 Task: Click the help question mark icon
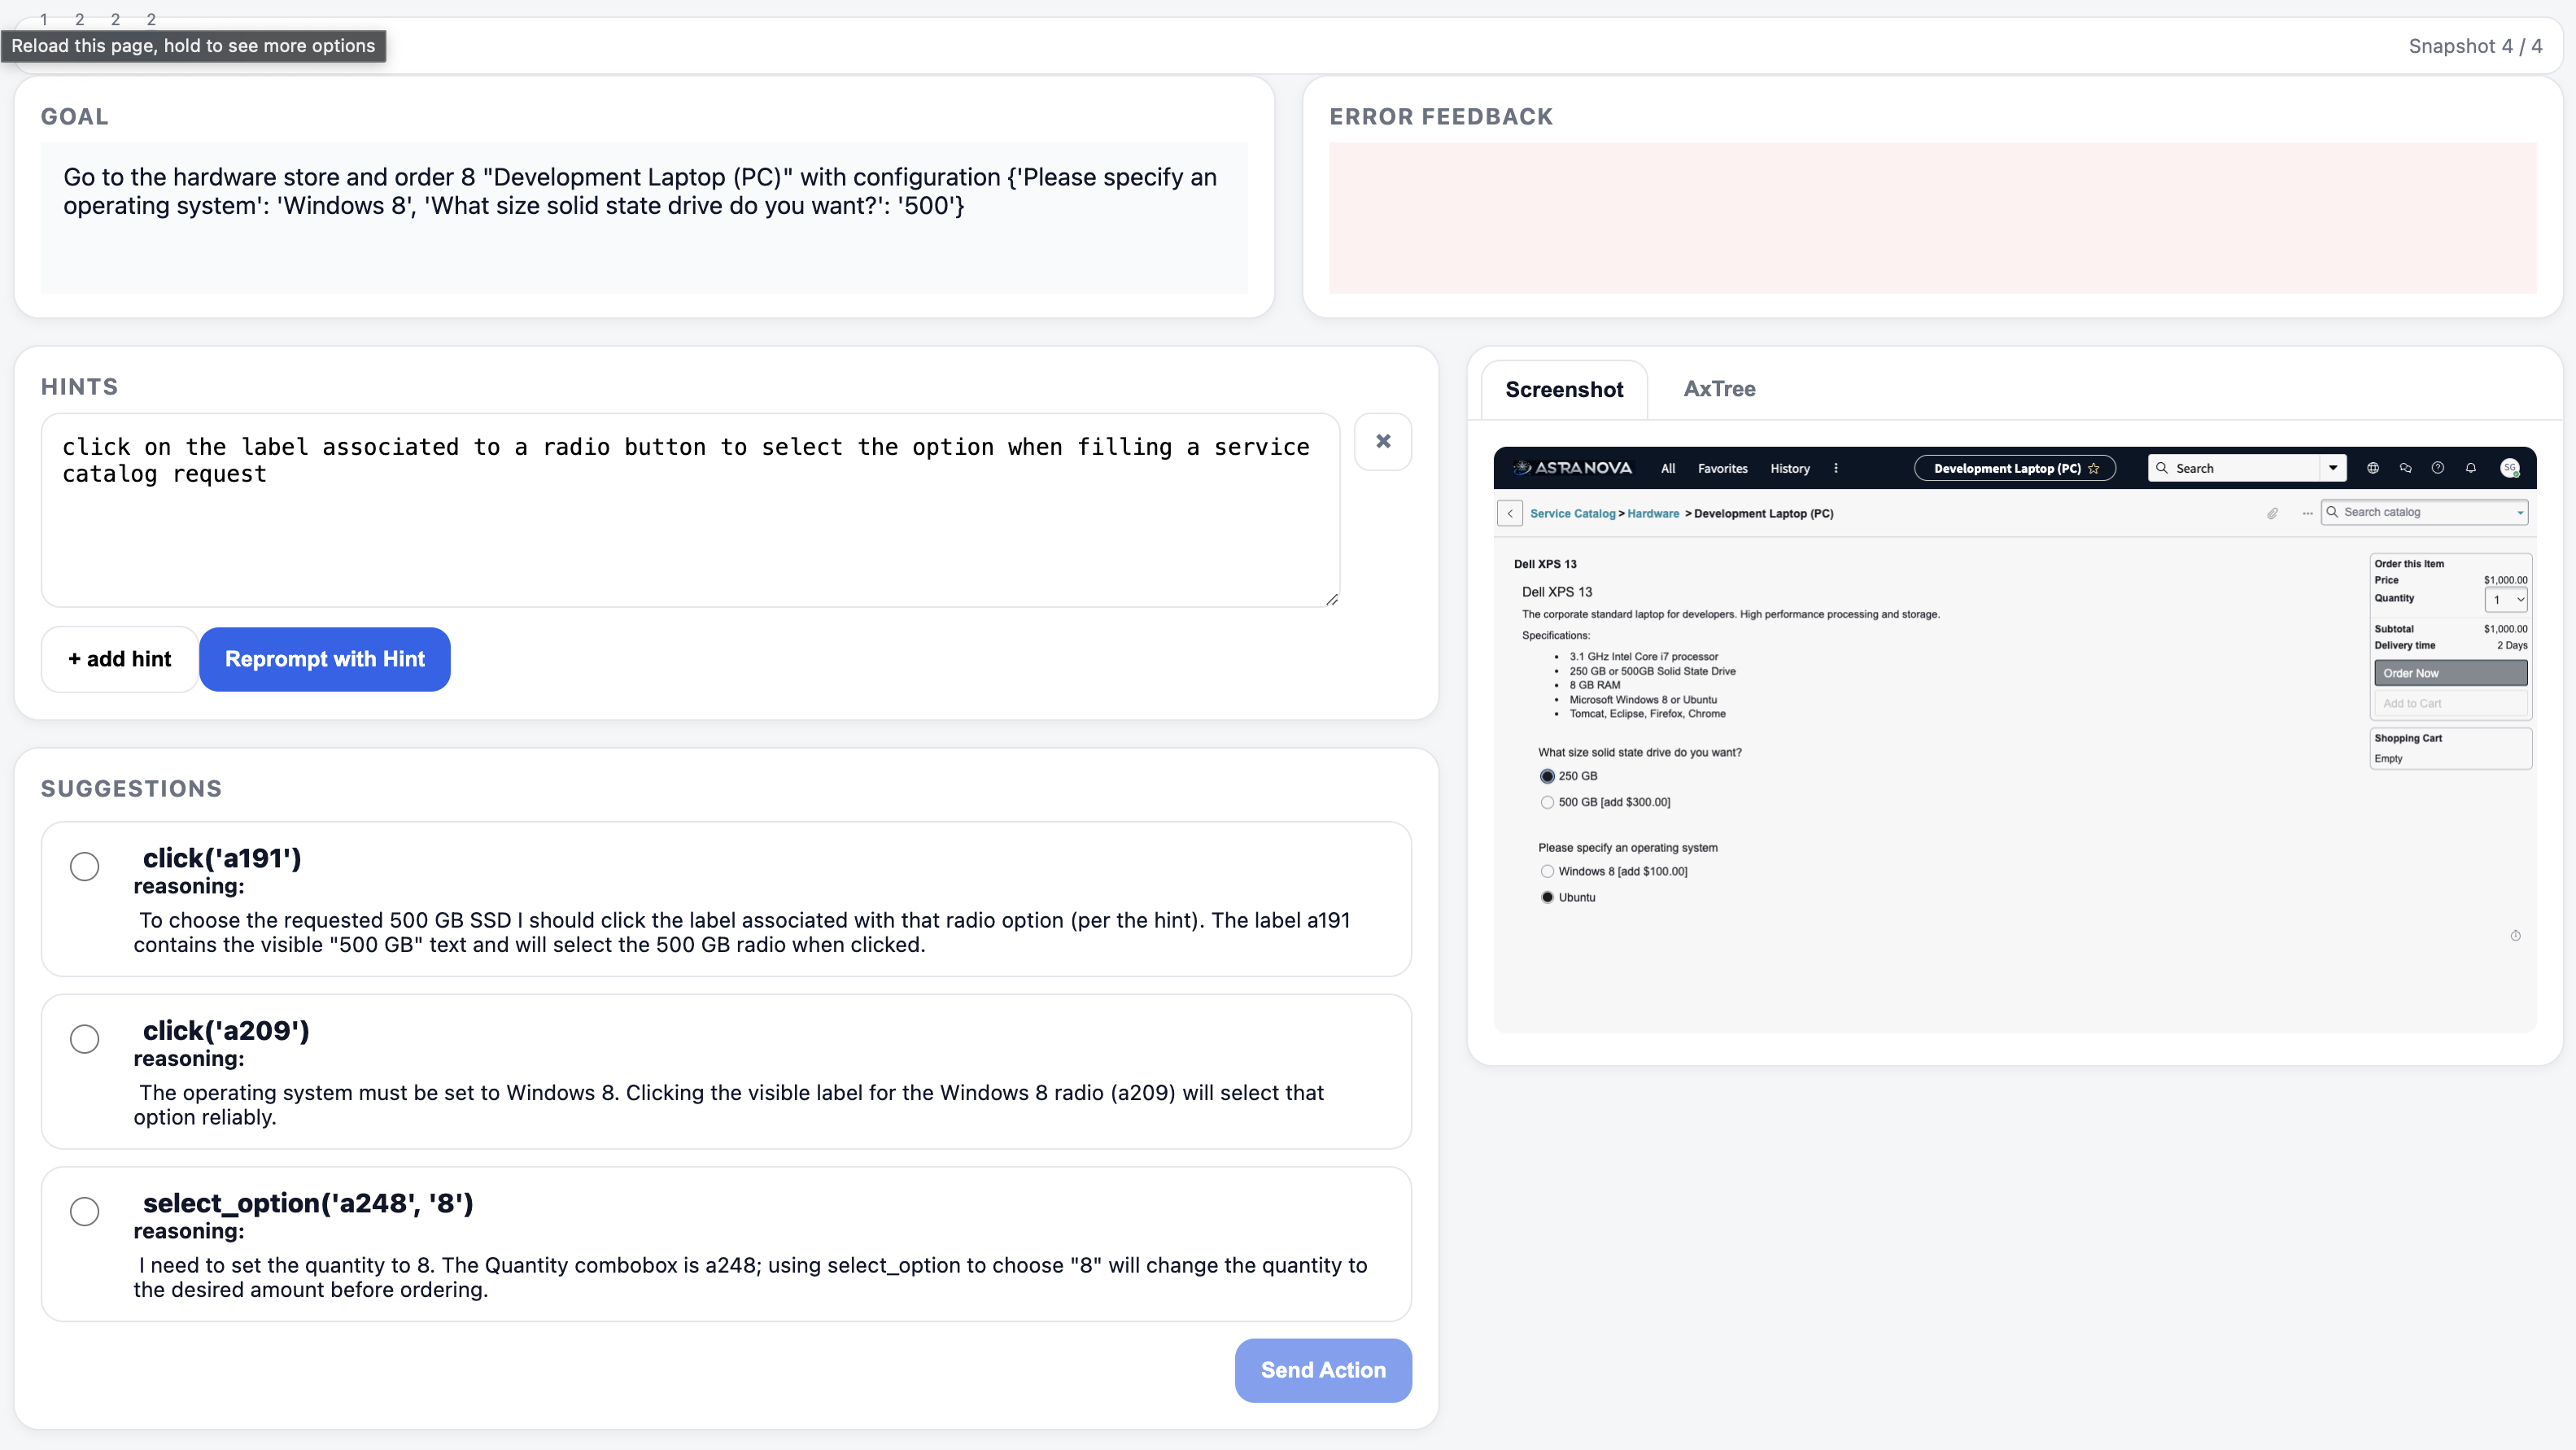coord(2438,468)
